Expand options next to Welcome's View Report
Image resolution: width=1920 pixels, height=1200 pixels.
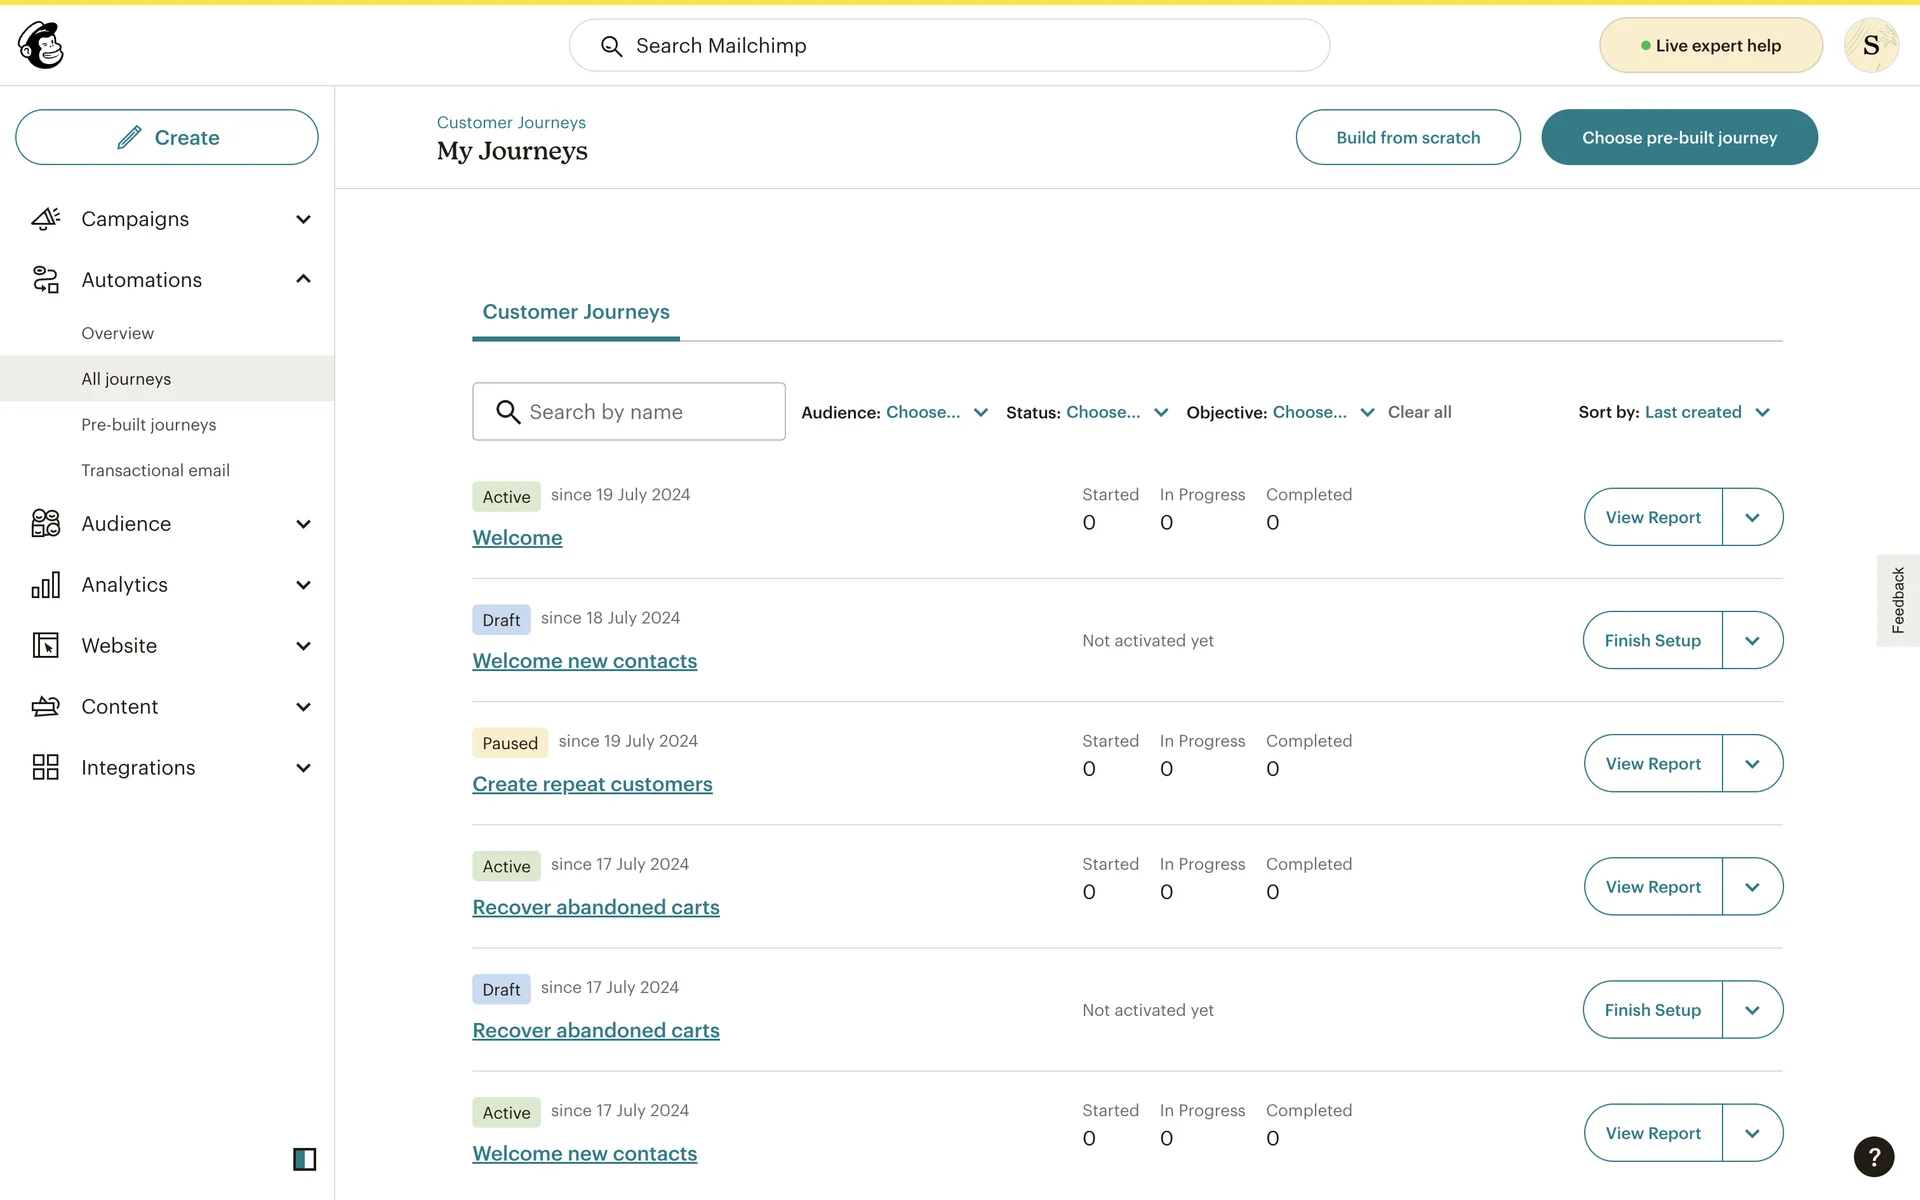tap(1752, 517)
